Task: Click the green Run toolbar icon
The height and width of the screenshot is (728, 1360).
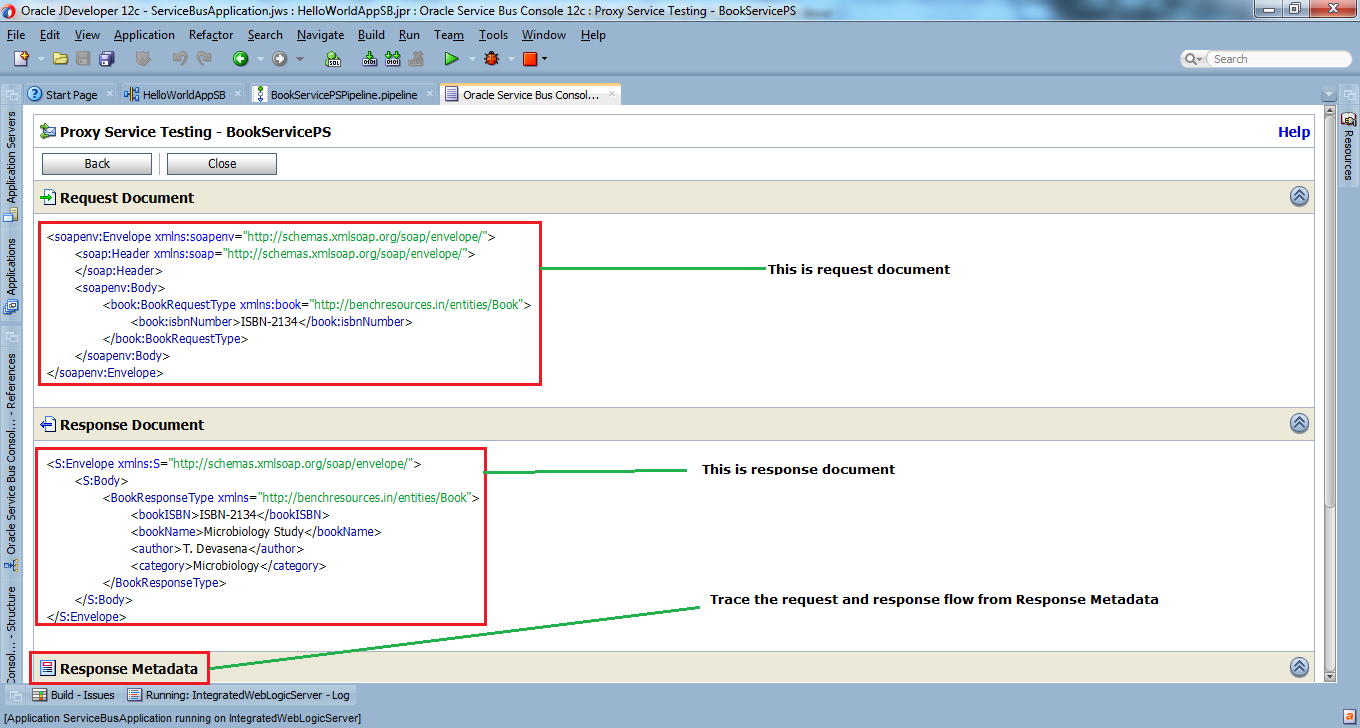Action: [452, 59]
